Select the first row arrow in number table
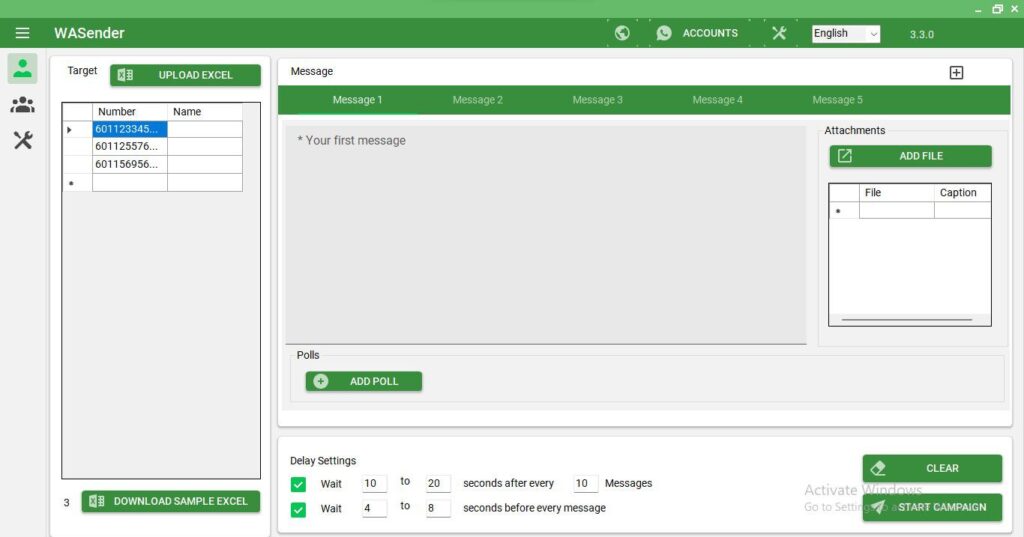This screenshot has height=537, width=1024. point(69,129)
